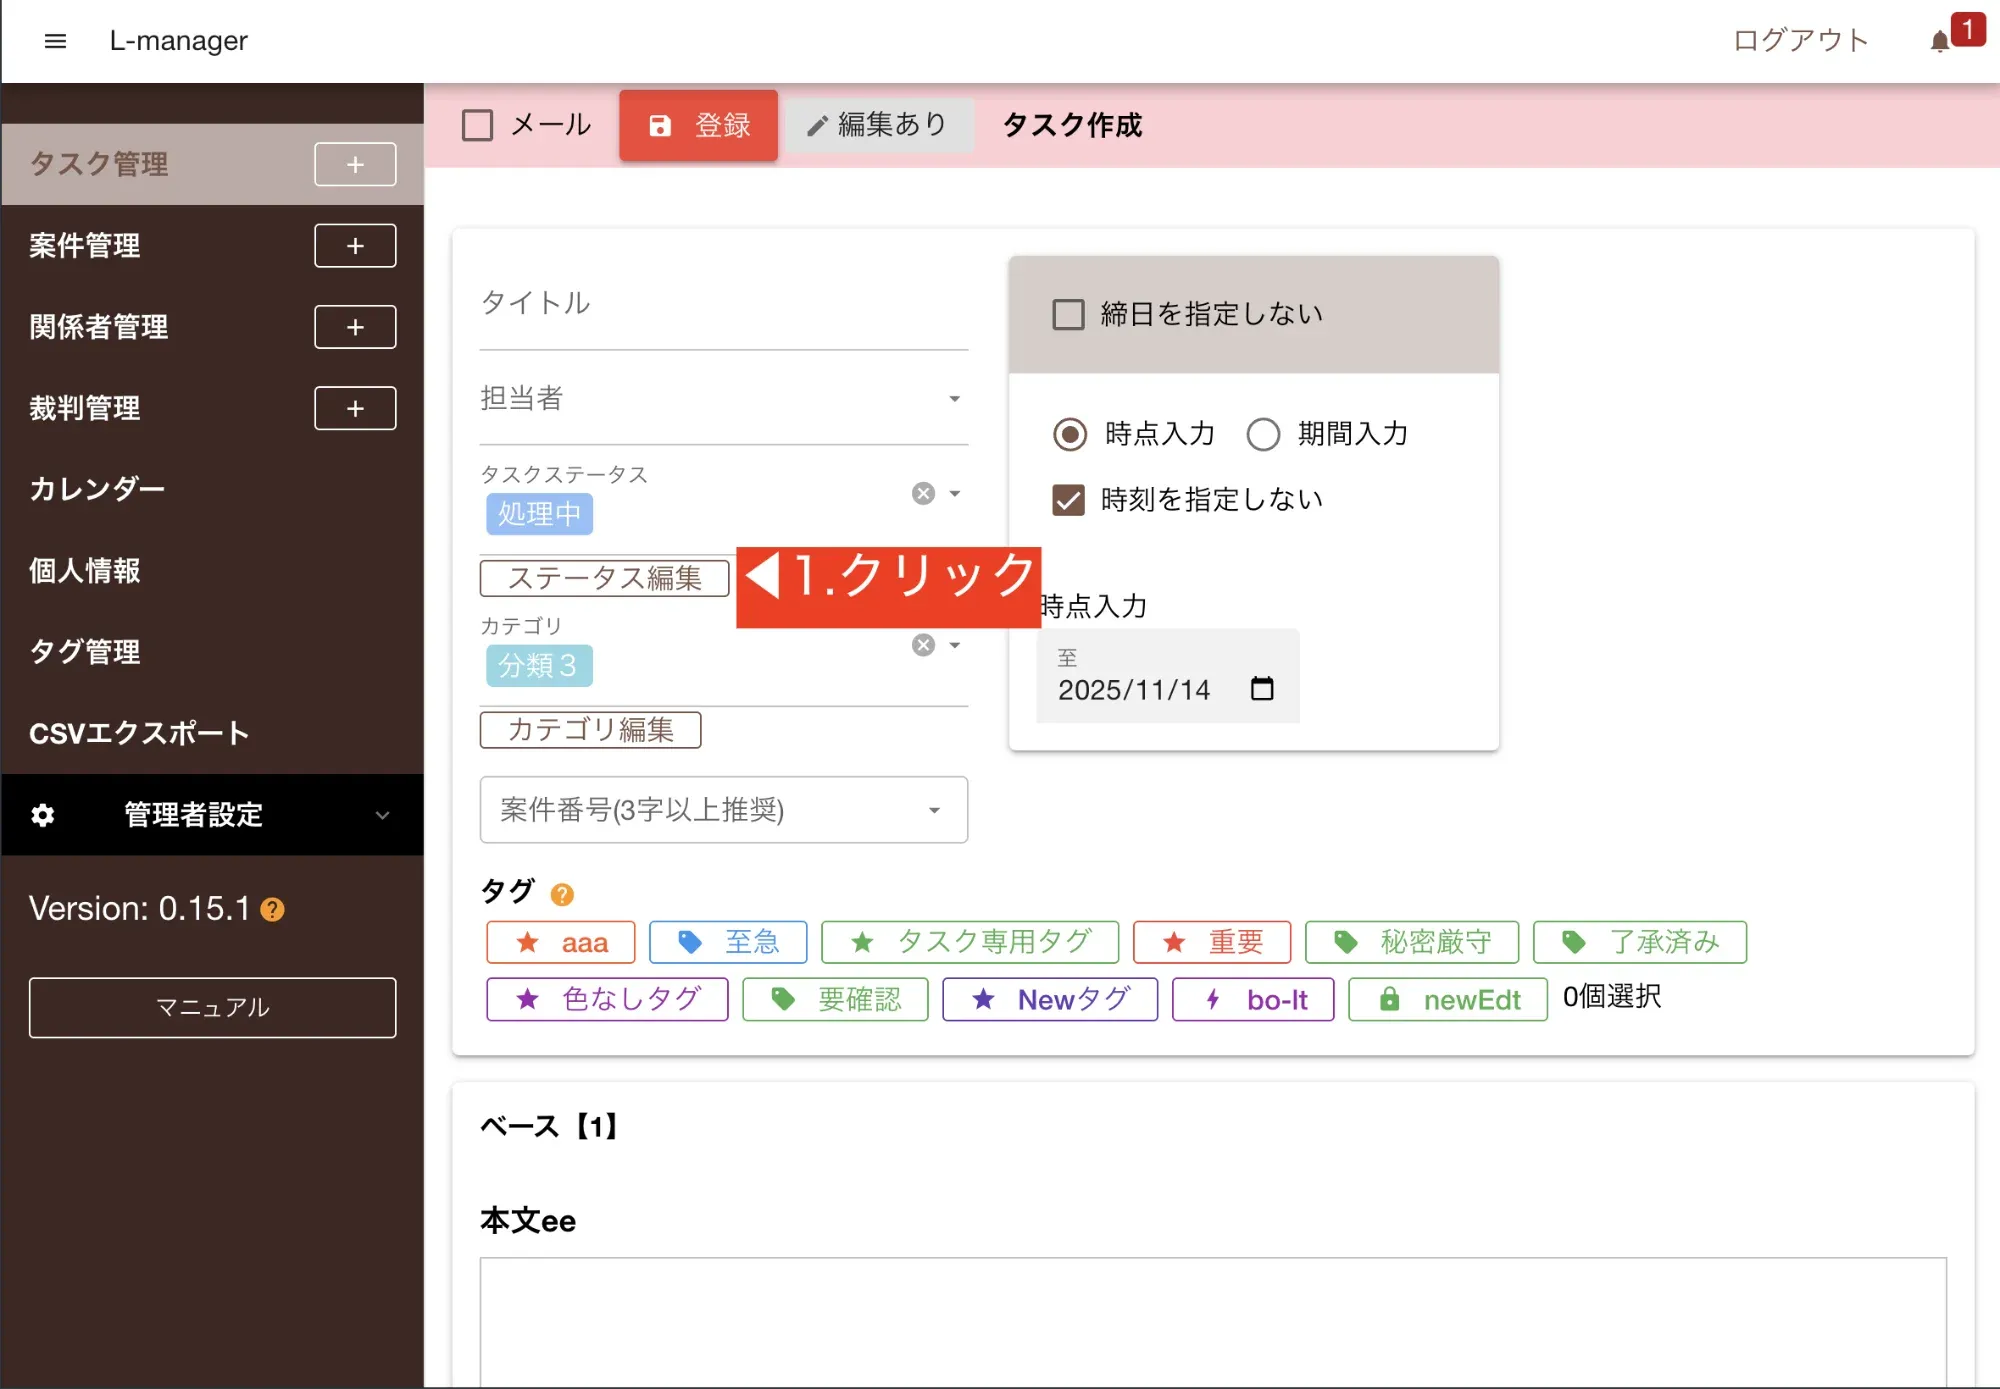This screenshot has width=2000, height=1389.
Task: Check 締日を指定しない checkbox
Action: [1068, 314]
